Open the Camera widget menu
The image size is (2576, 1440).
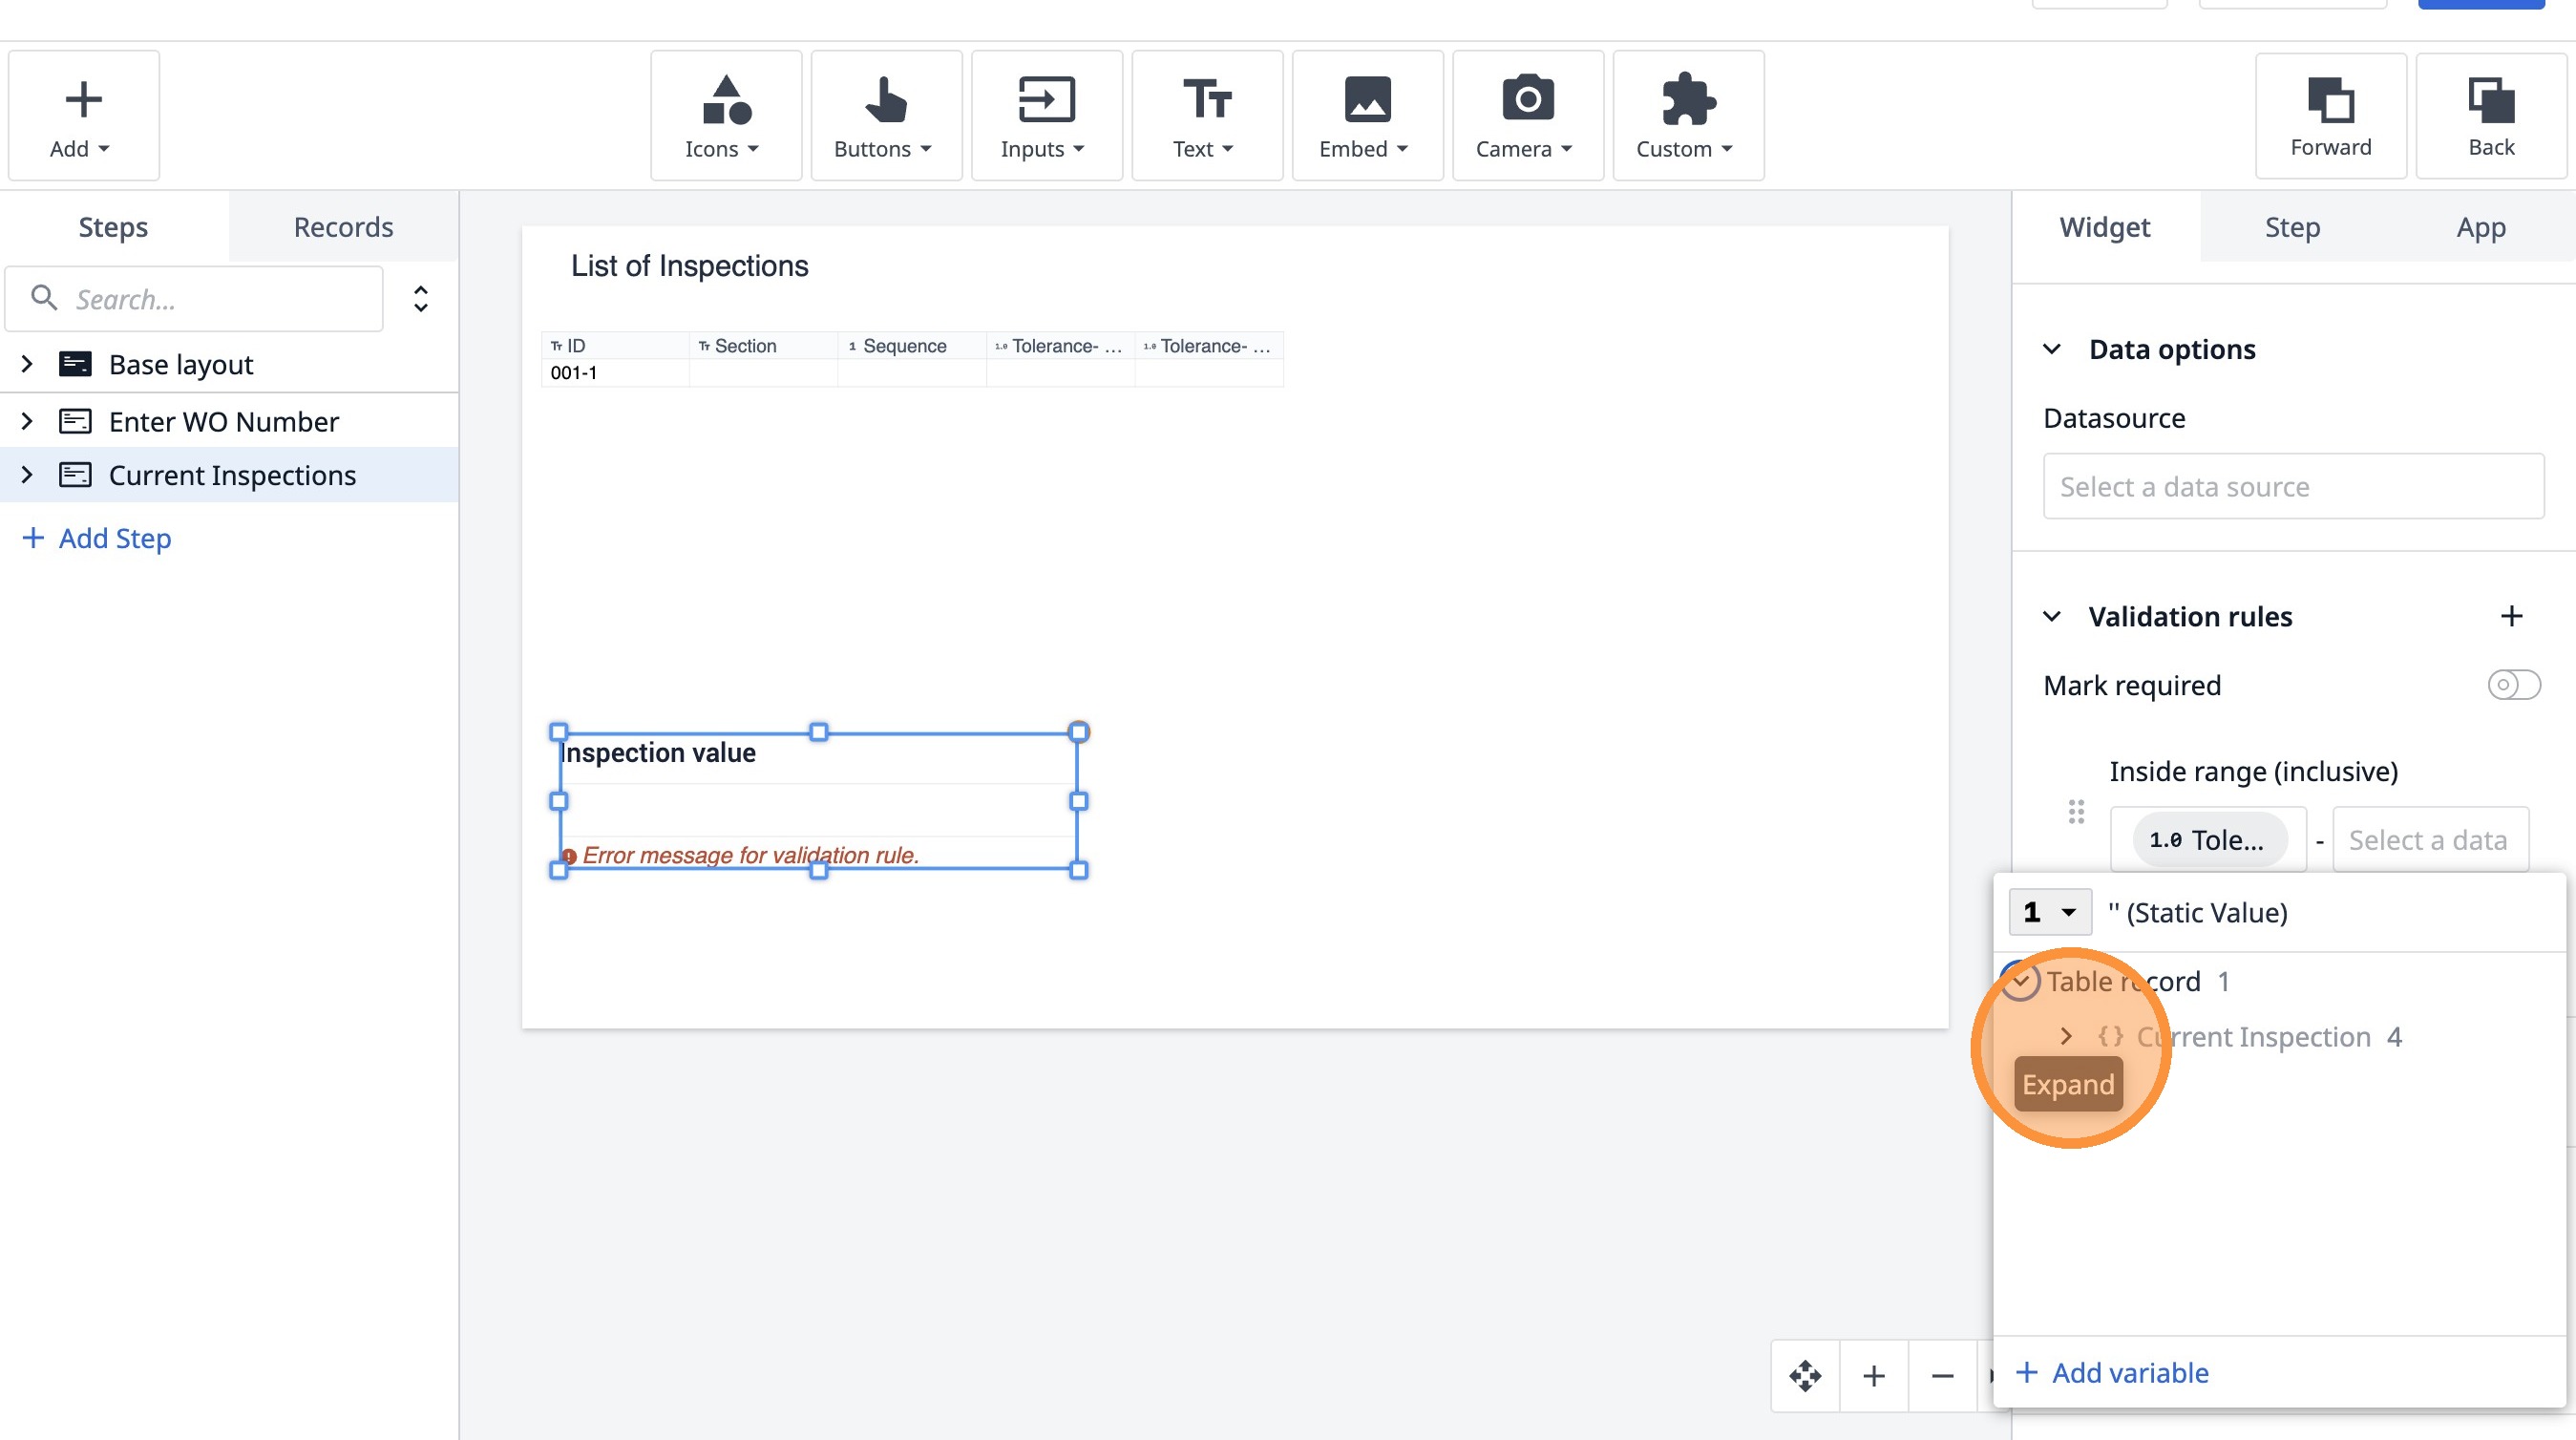(1527, 116)
